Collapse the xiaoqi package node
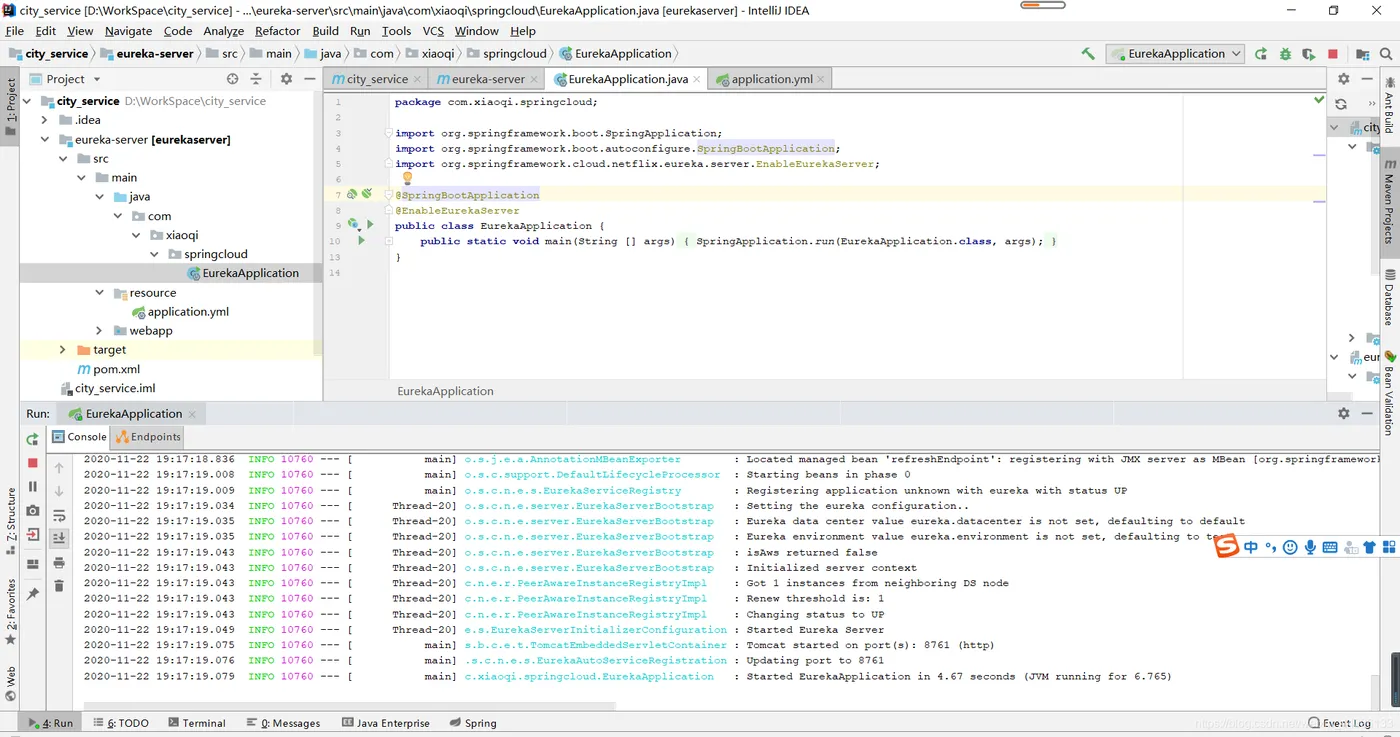Viewport: 1400px width, 737px height. [x=137, y=235]
